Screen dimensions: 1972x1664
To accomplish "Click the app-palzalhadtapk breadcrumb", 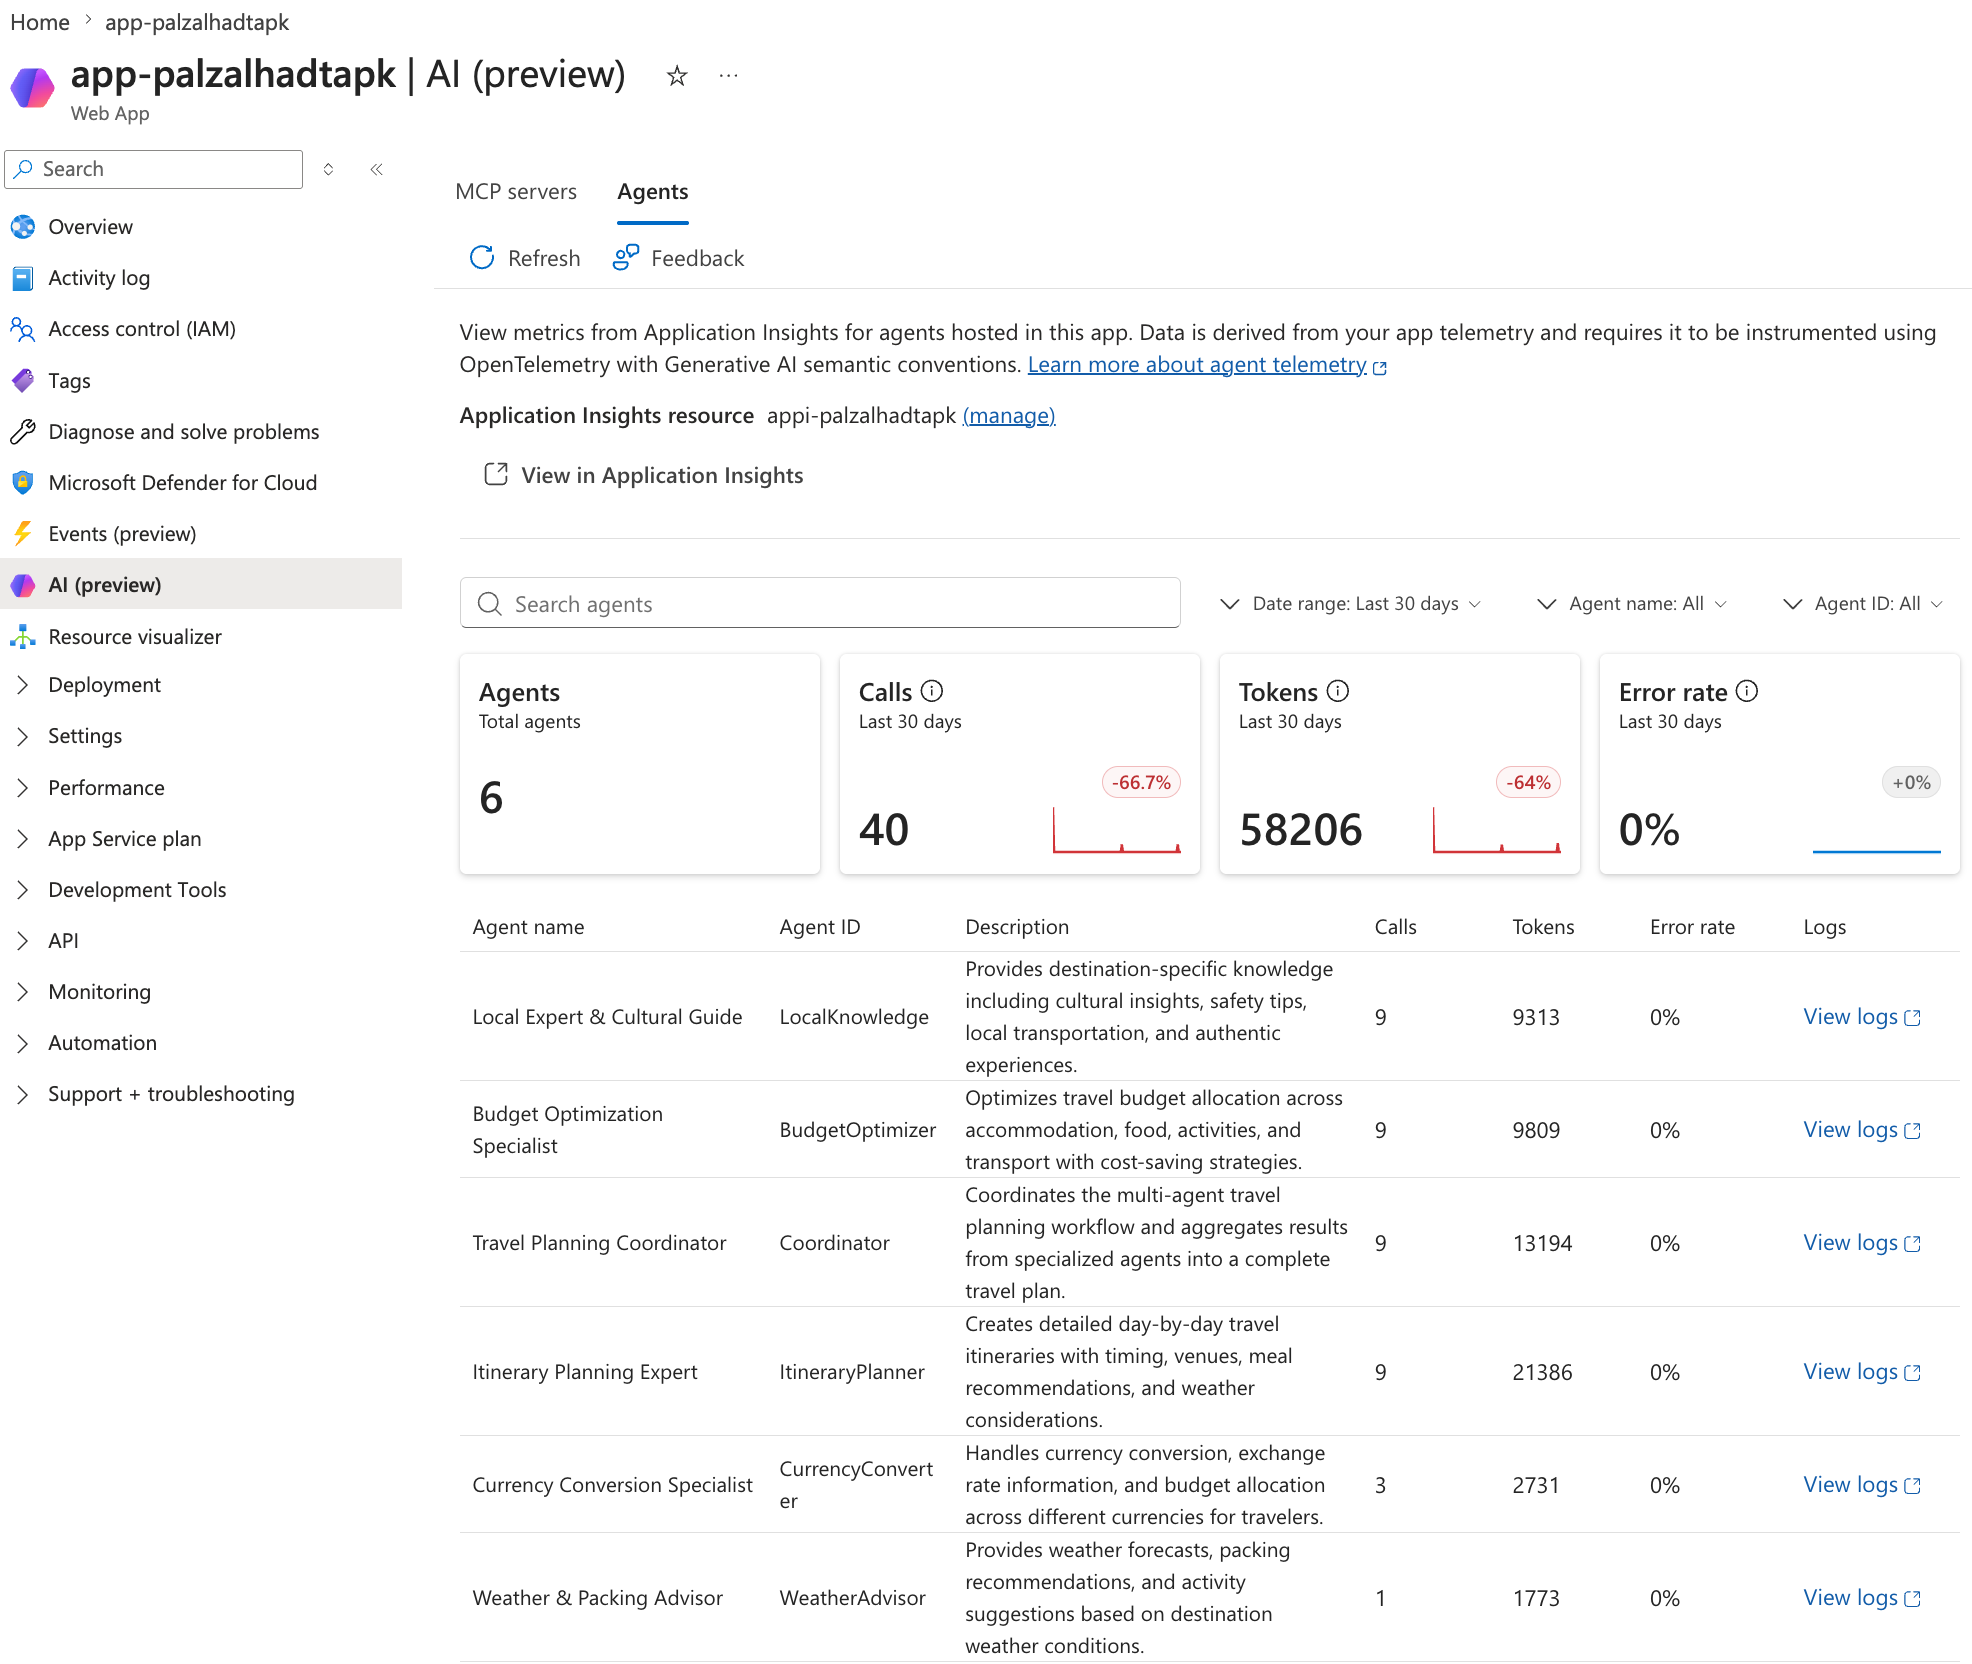I will [x=197, y=22].
